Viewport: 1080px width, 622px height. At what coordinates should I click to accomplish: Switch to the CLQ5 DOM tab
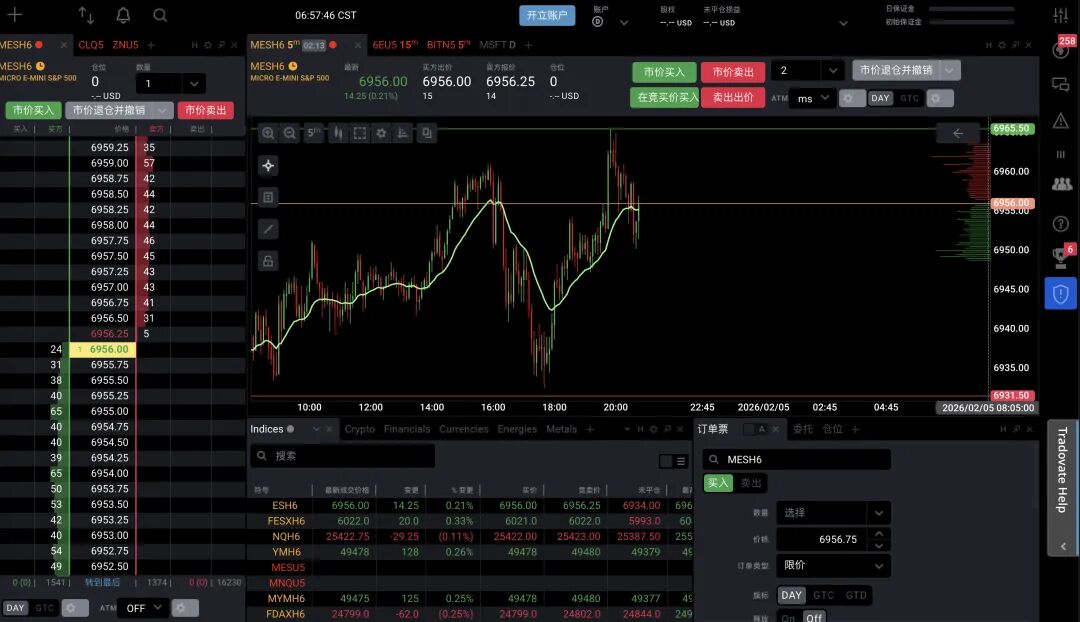(x=91, y=45)
